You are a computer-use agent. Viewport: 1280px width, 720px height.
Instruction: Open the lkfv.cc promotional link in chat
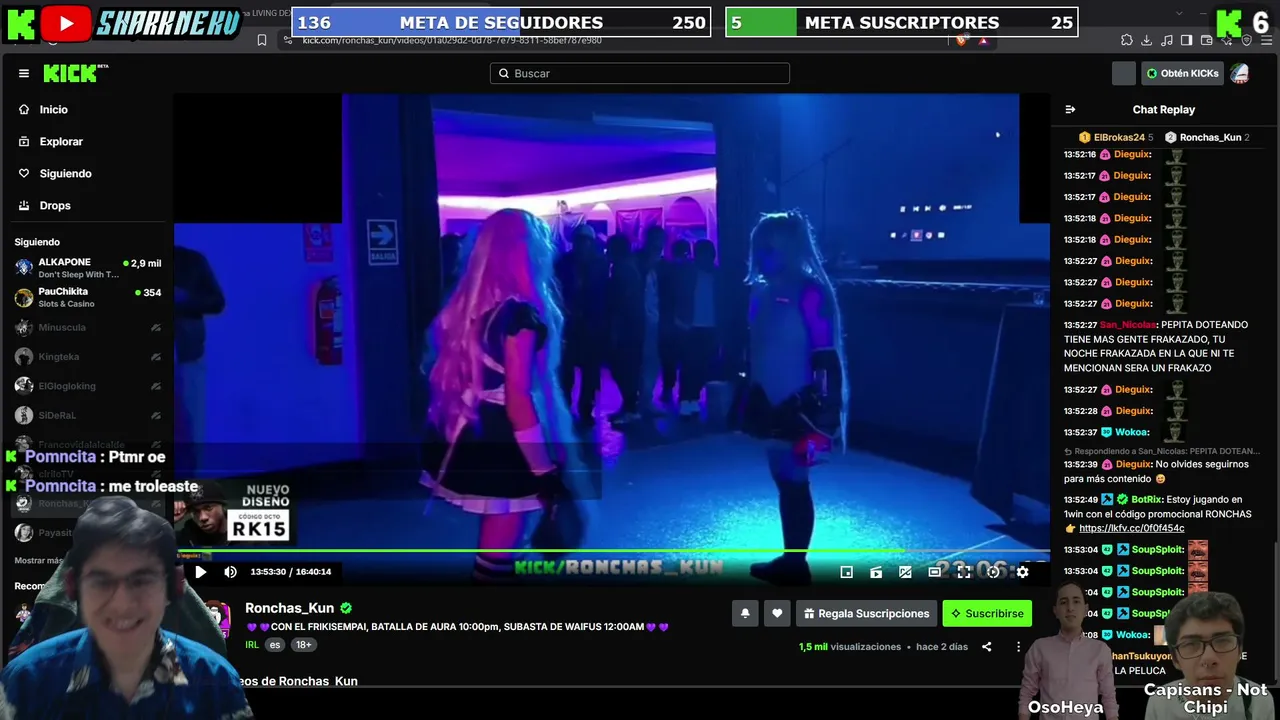(1132, 528)
